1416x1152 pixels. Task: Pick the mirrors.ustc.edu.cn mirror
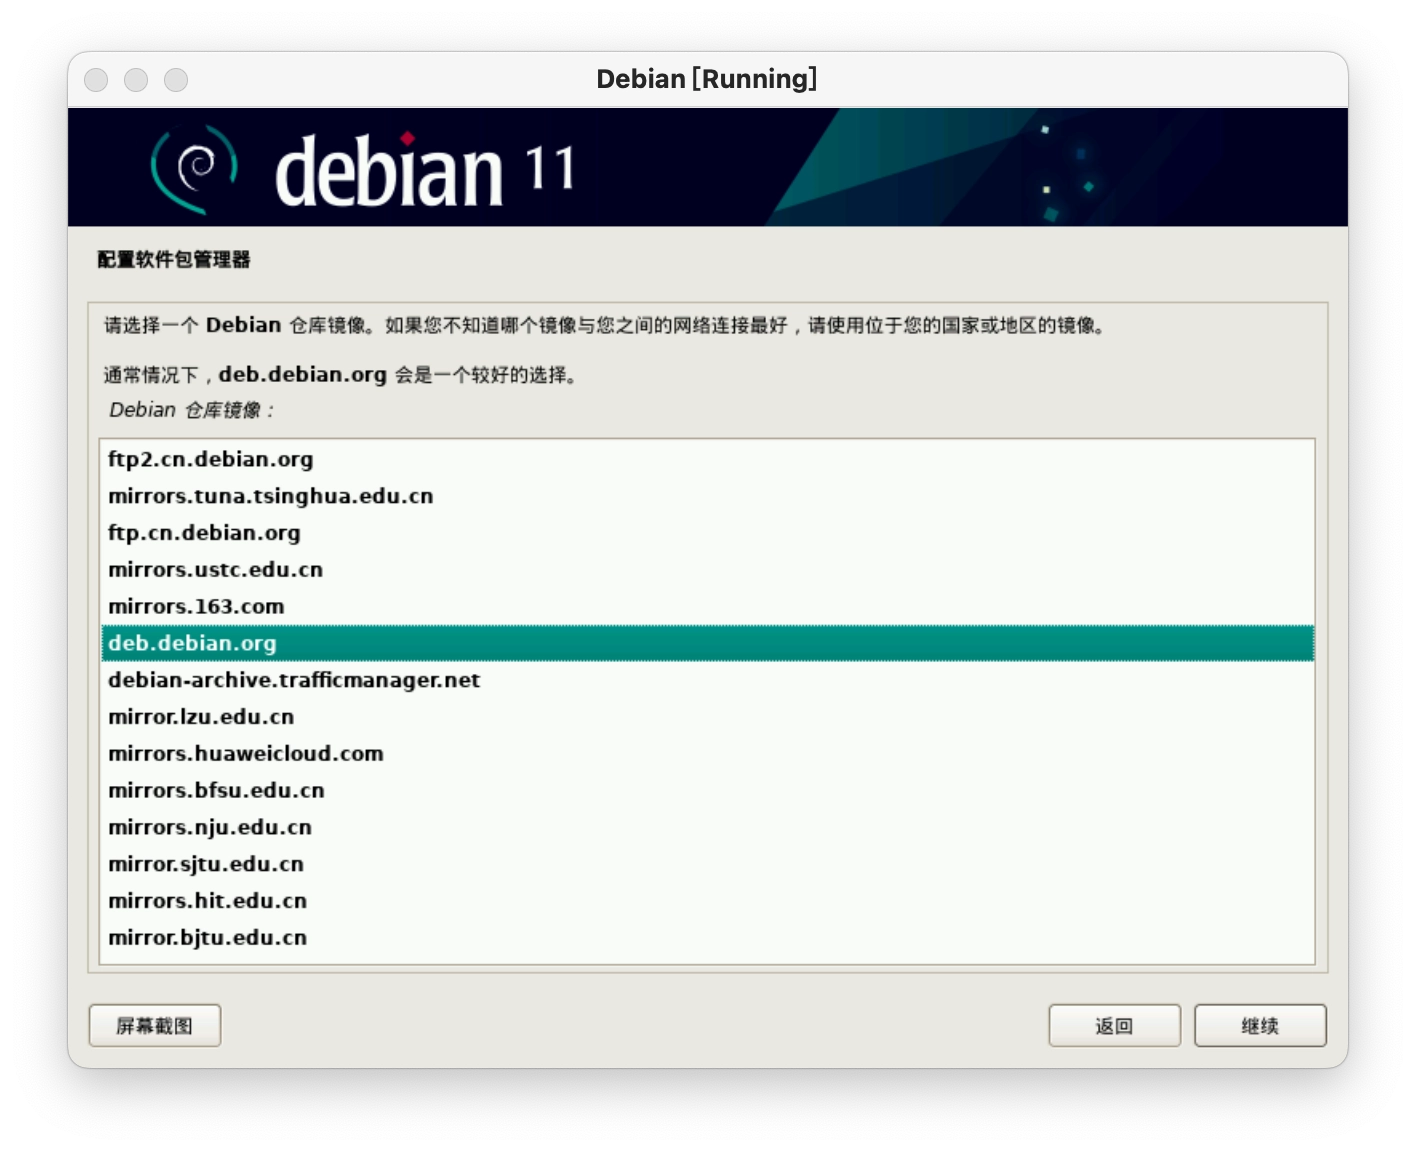[x=707, y=570]
